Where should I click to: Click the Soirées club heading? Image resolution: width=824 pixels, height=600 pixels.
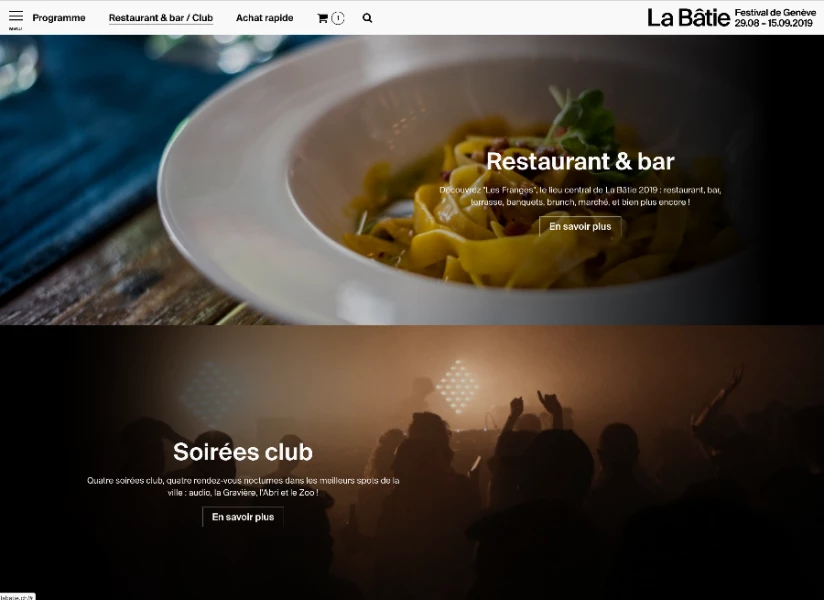243,452
